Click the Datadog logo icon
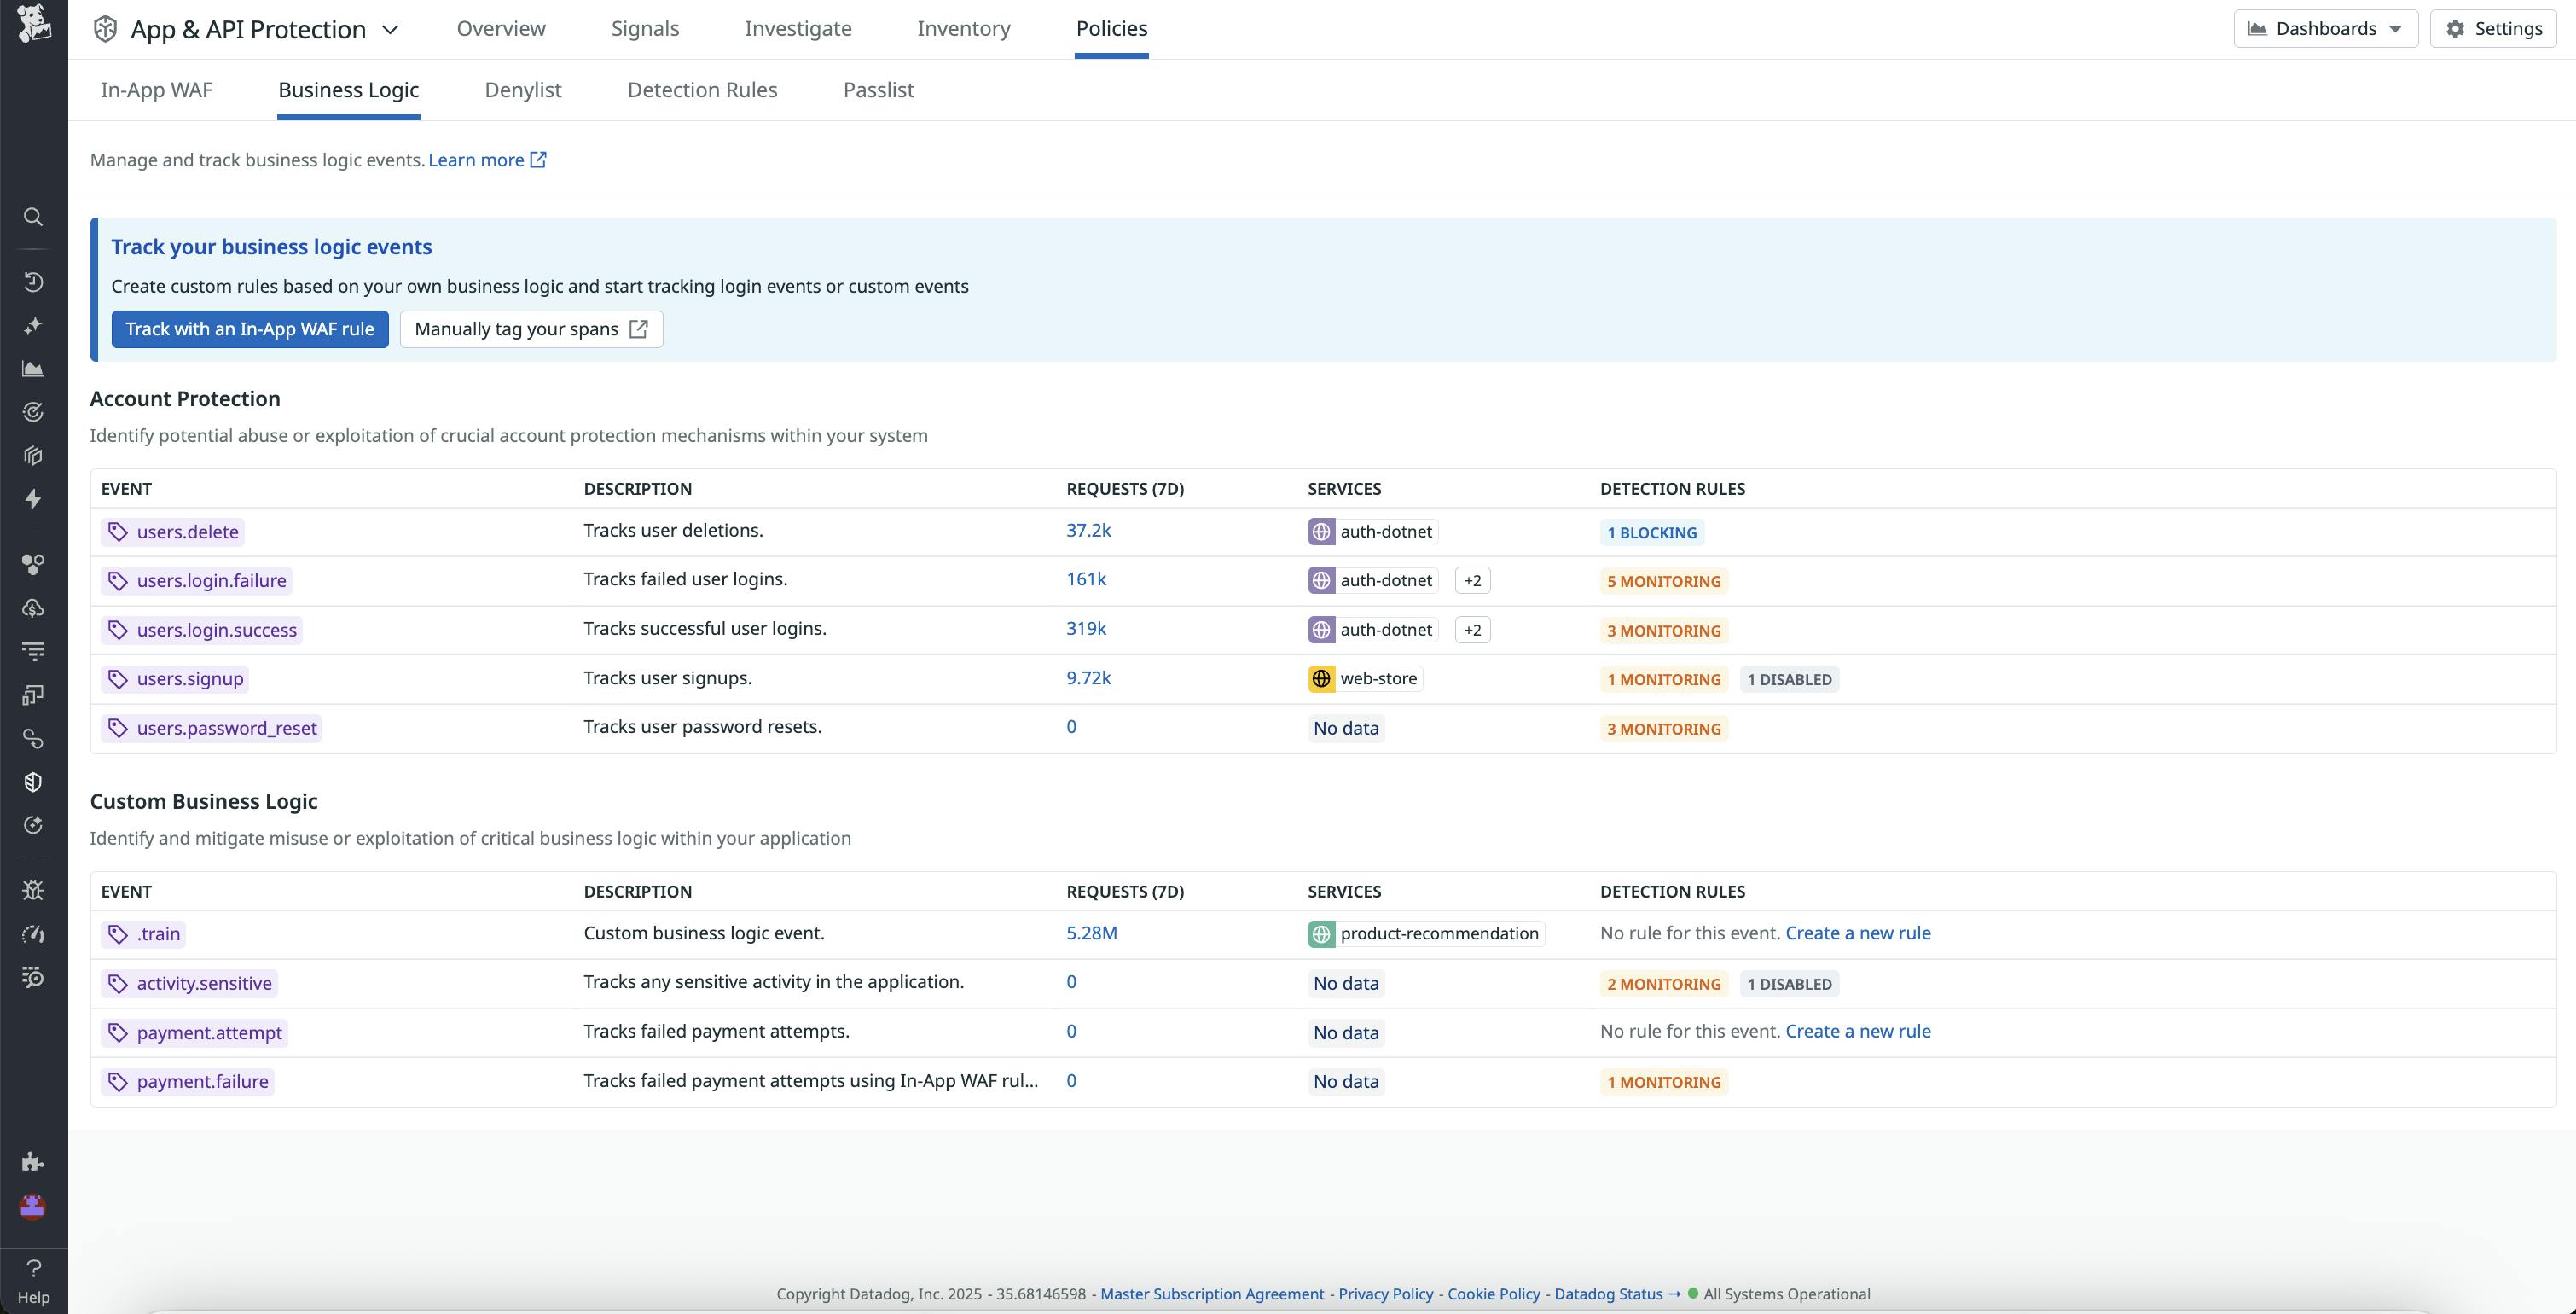This screenshot has height=1314, width=2576. [x=33, y=22]
